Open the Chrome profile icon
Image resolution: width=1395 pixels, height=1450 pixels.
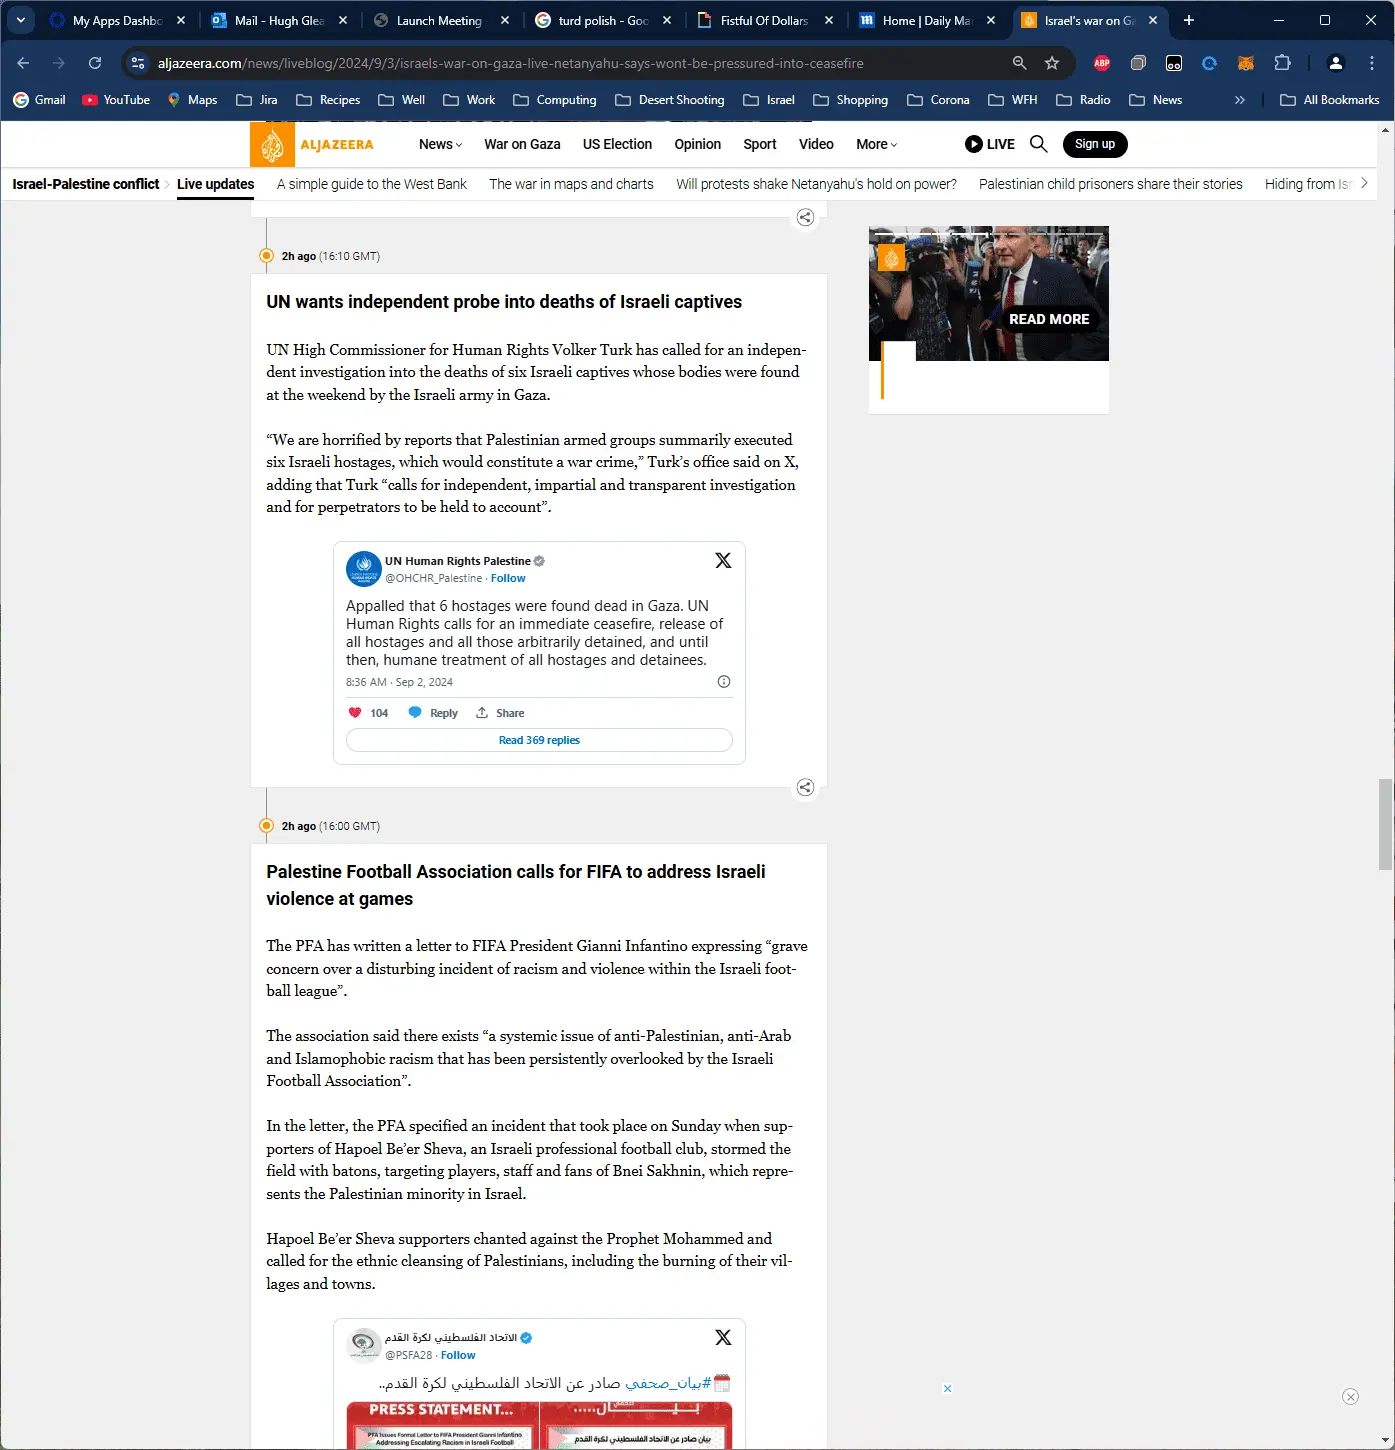click(x=1335, y=63)
